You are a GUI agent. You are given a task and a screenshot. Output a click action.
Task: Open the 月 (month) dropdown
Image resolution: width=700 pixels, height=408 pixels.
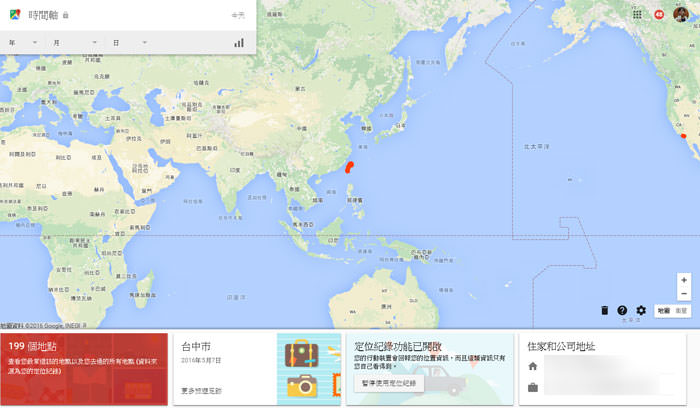75,43
